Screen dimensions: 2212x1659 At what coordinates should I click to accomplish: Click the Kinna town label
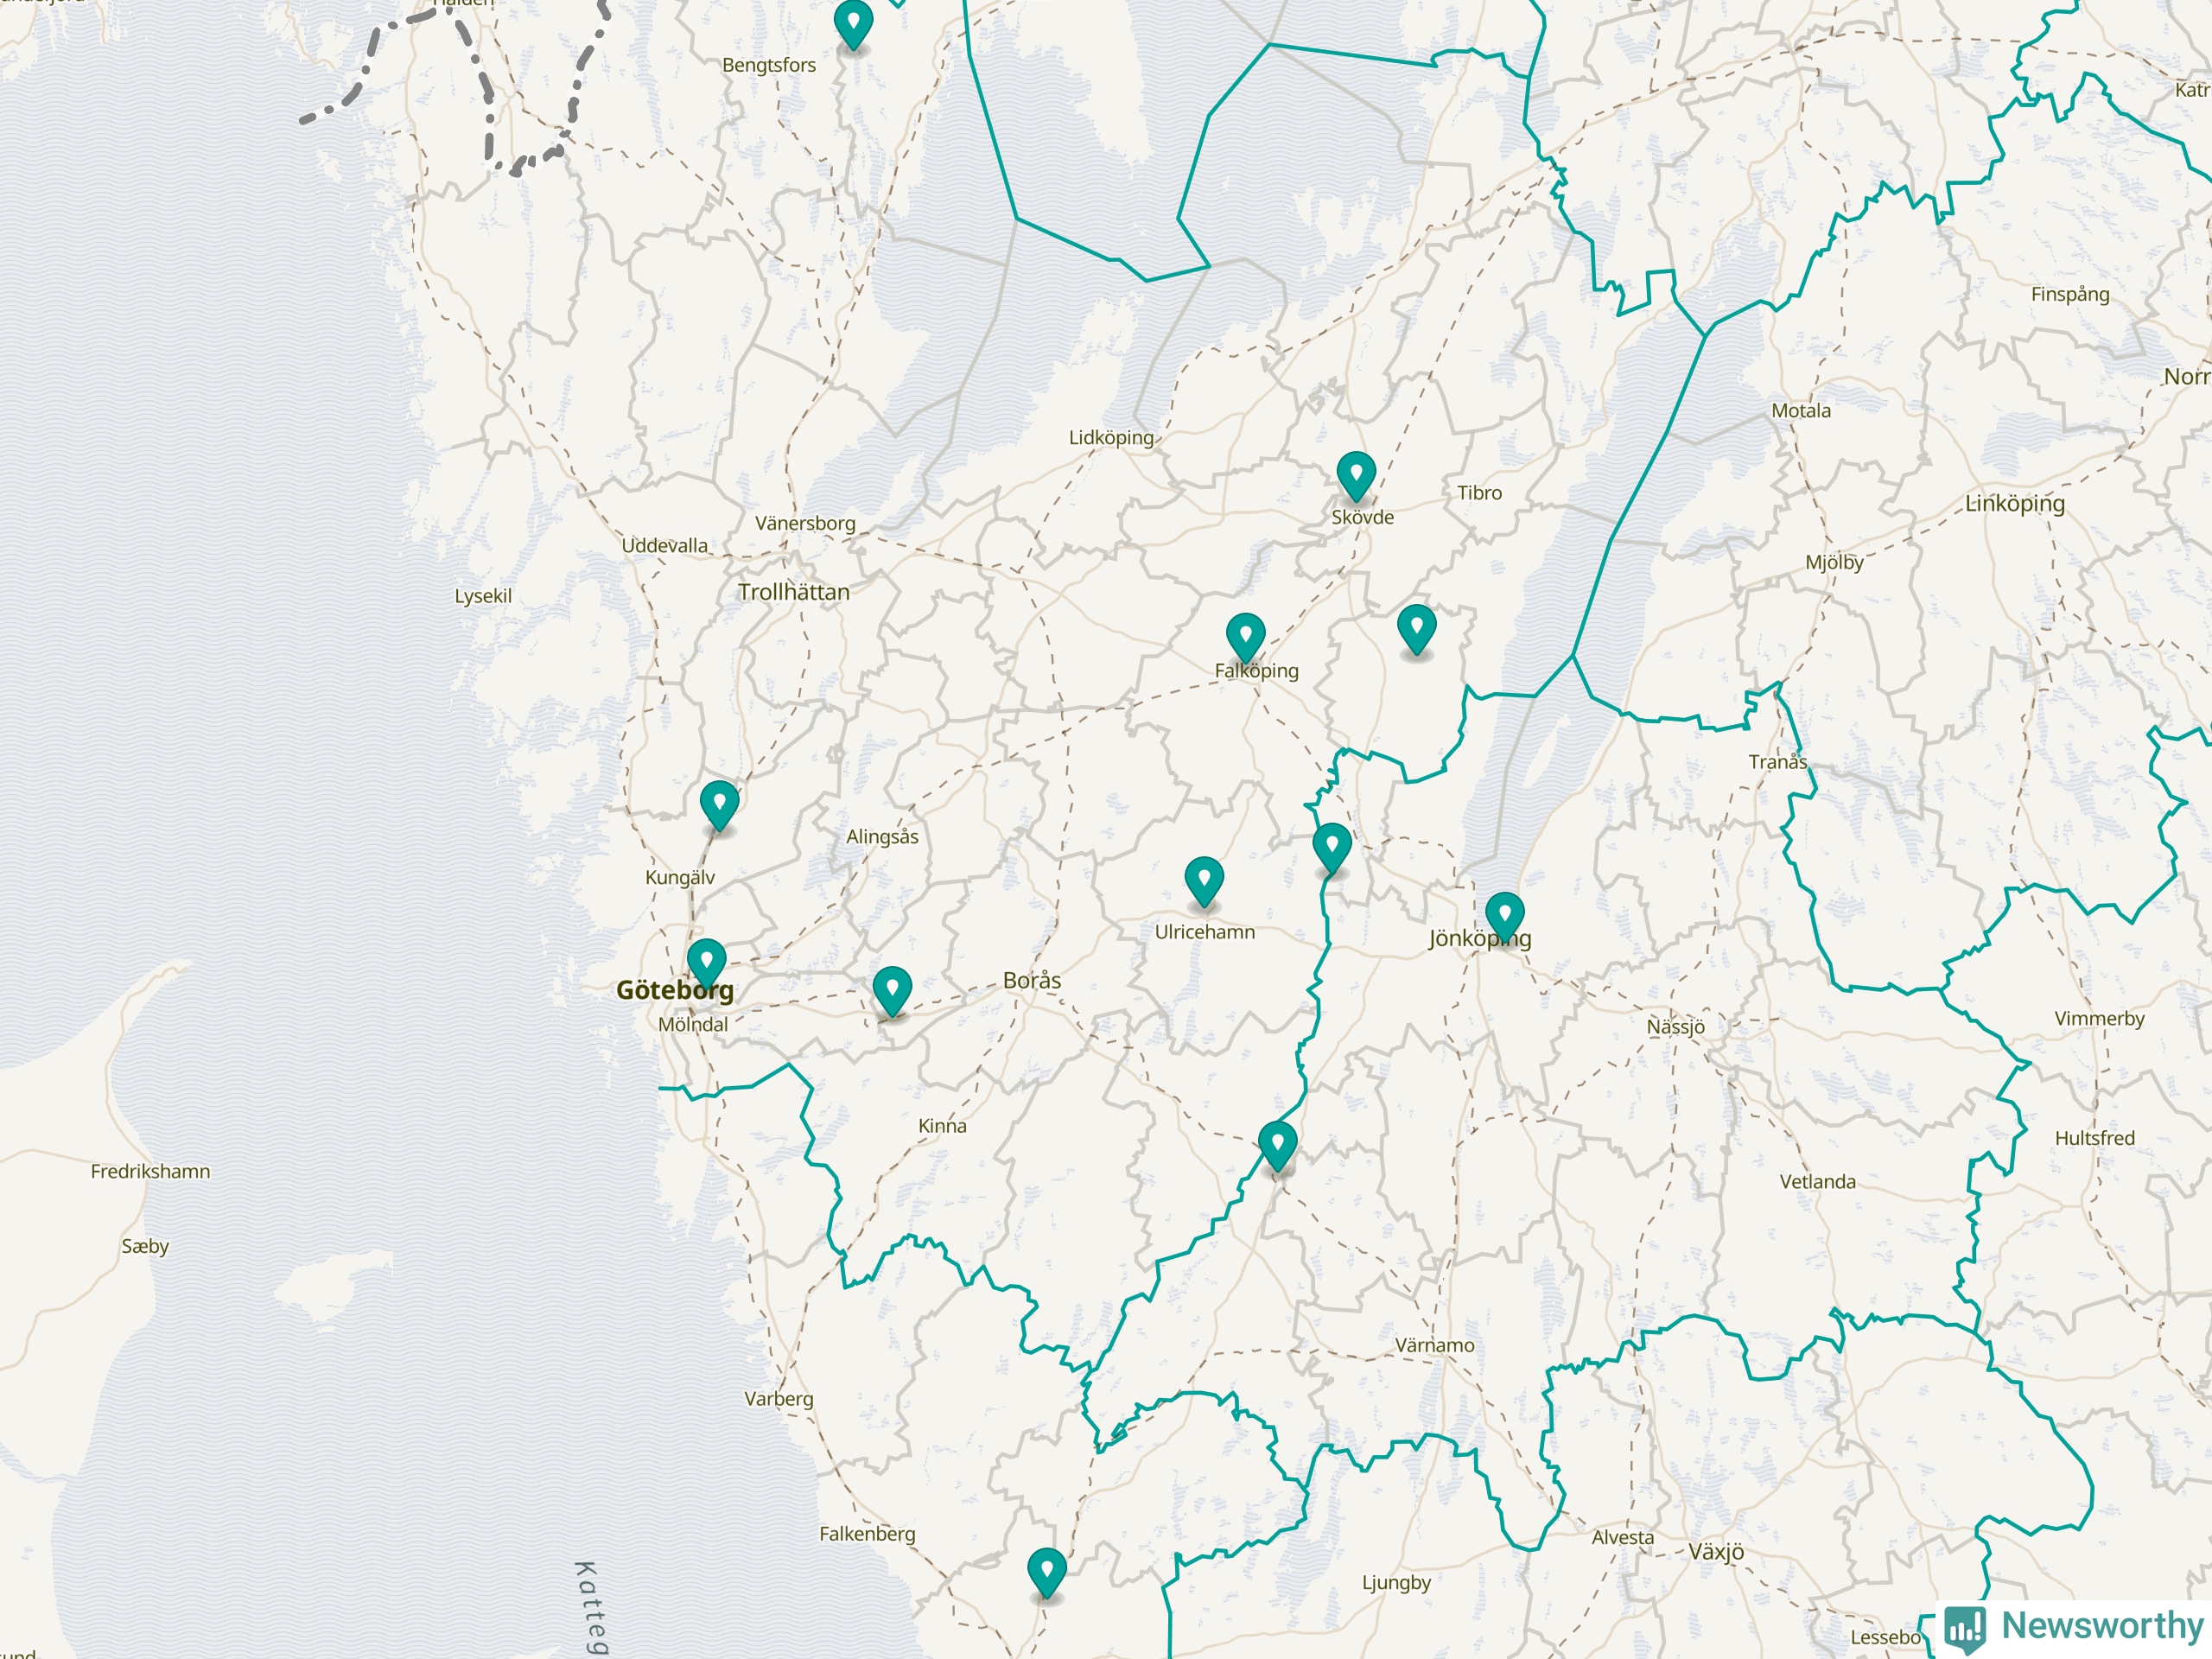tap(943, 1126)
